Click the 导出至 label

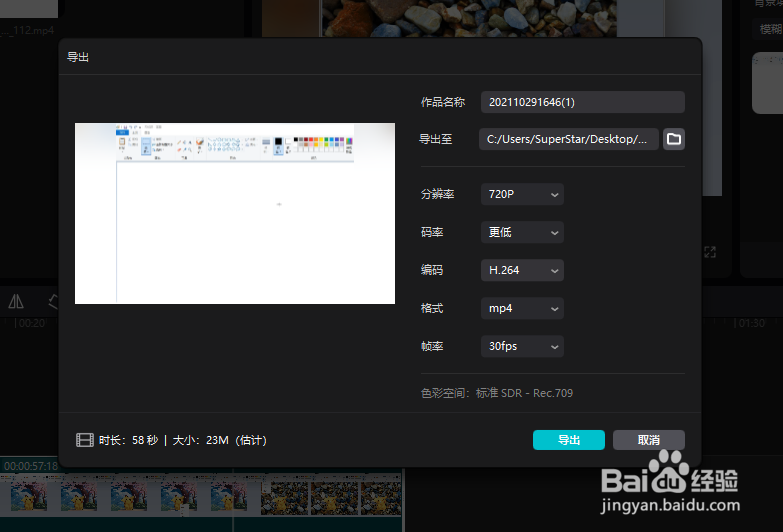coord(436,139)
